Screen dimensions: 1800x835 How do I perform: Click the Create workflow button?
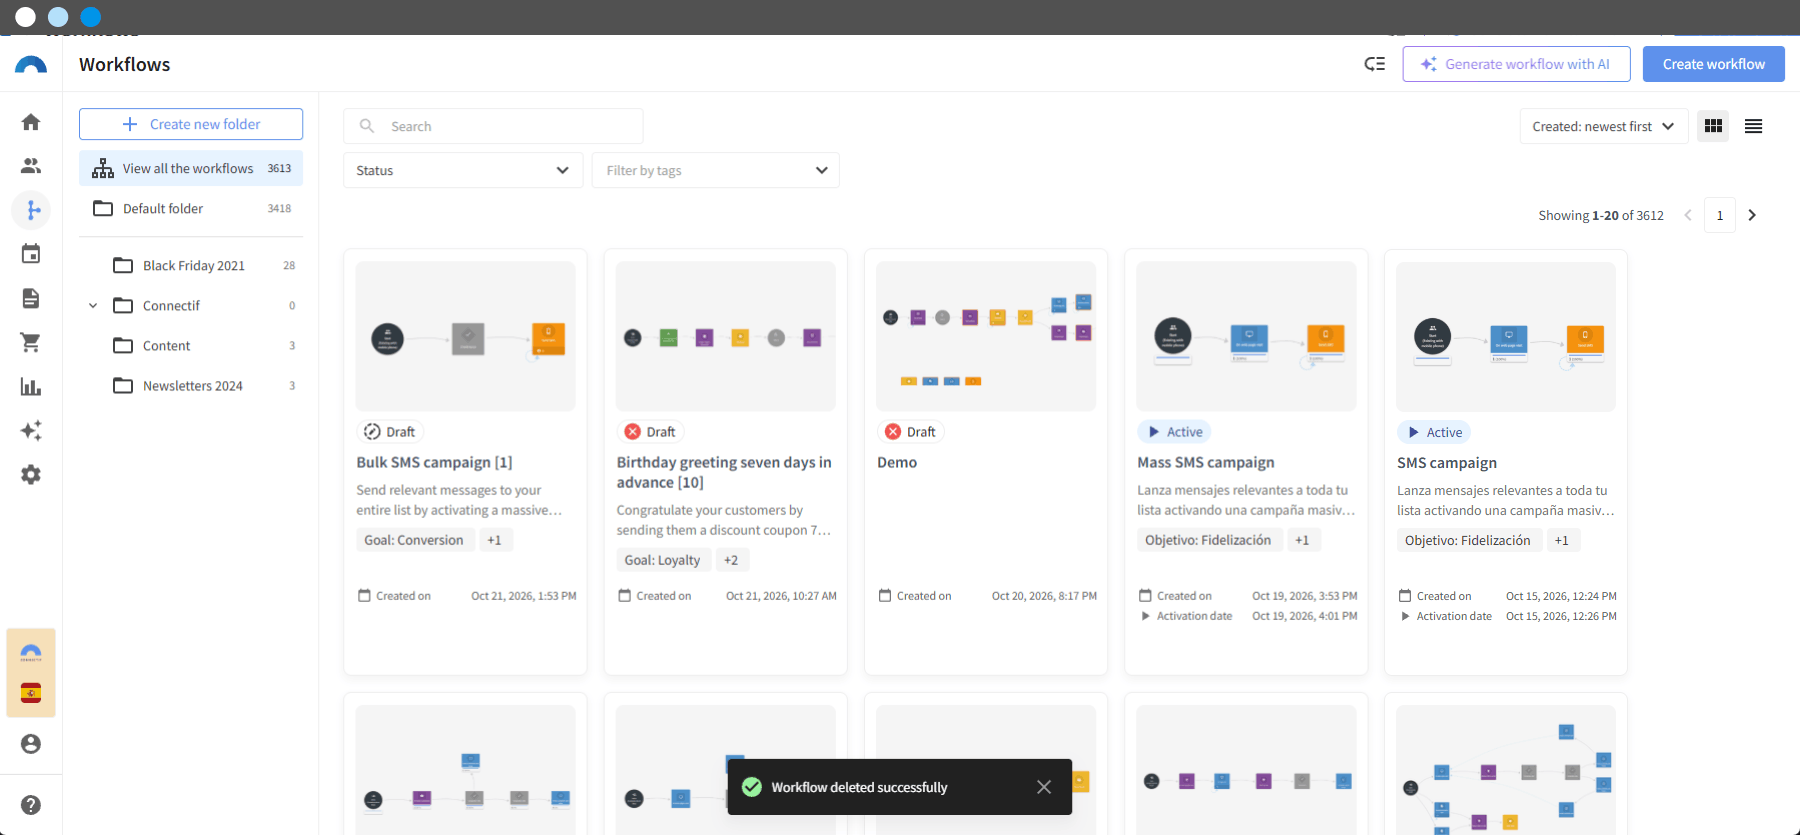click(1714, 64)
